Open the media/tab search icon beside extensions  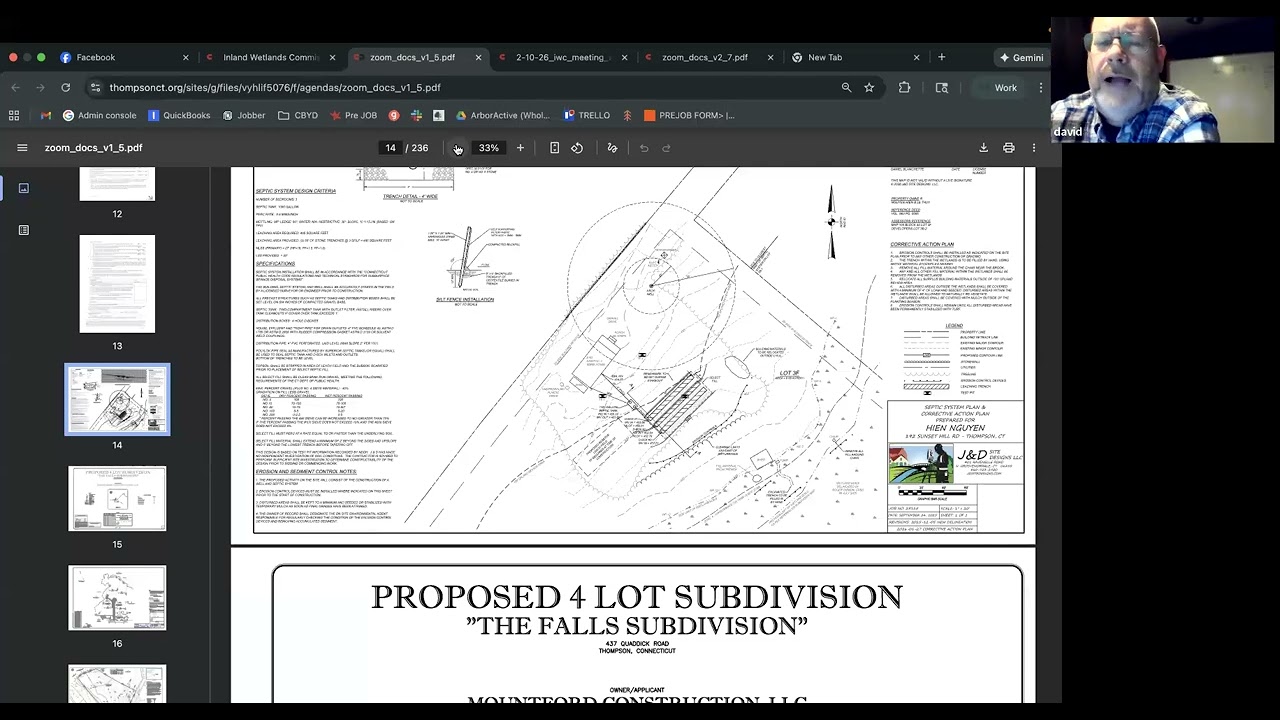[941, 88]
